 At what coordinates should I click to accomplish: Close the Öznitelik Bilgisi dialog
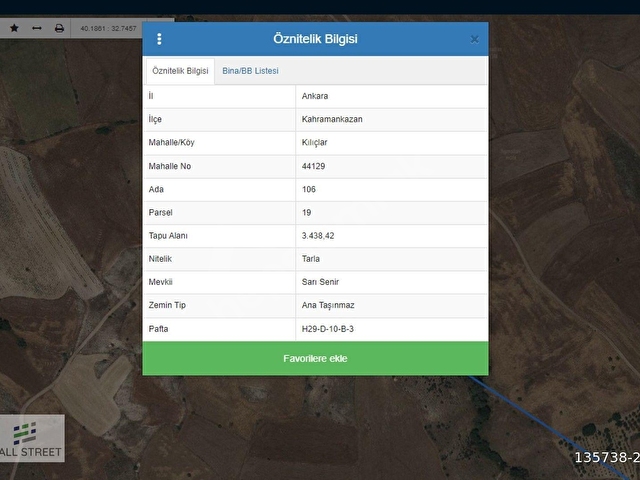(x=474, y=40)
